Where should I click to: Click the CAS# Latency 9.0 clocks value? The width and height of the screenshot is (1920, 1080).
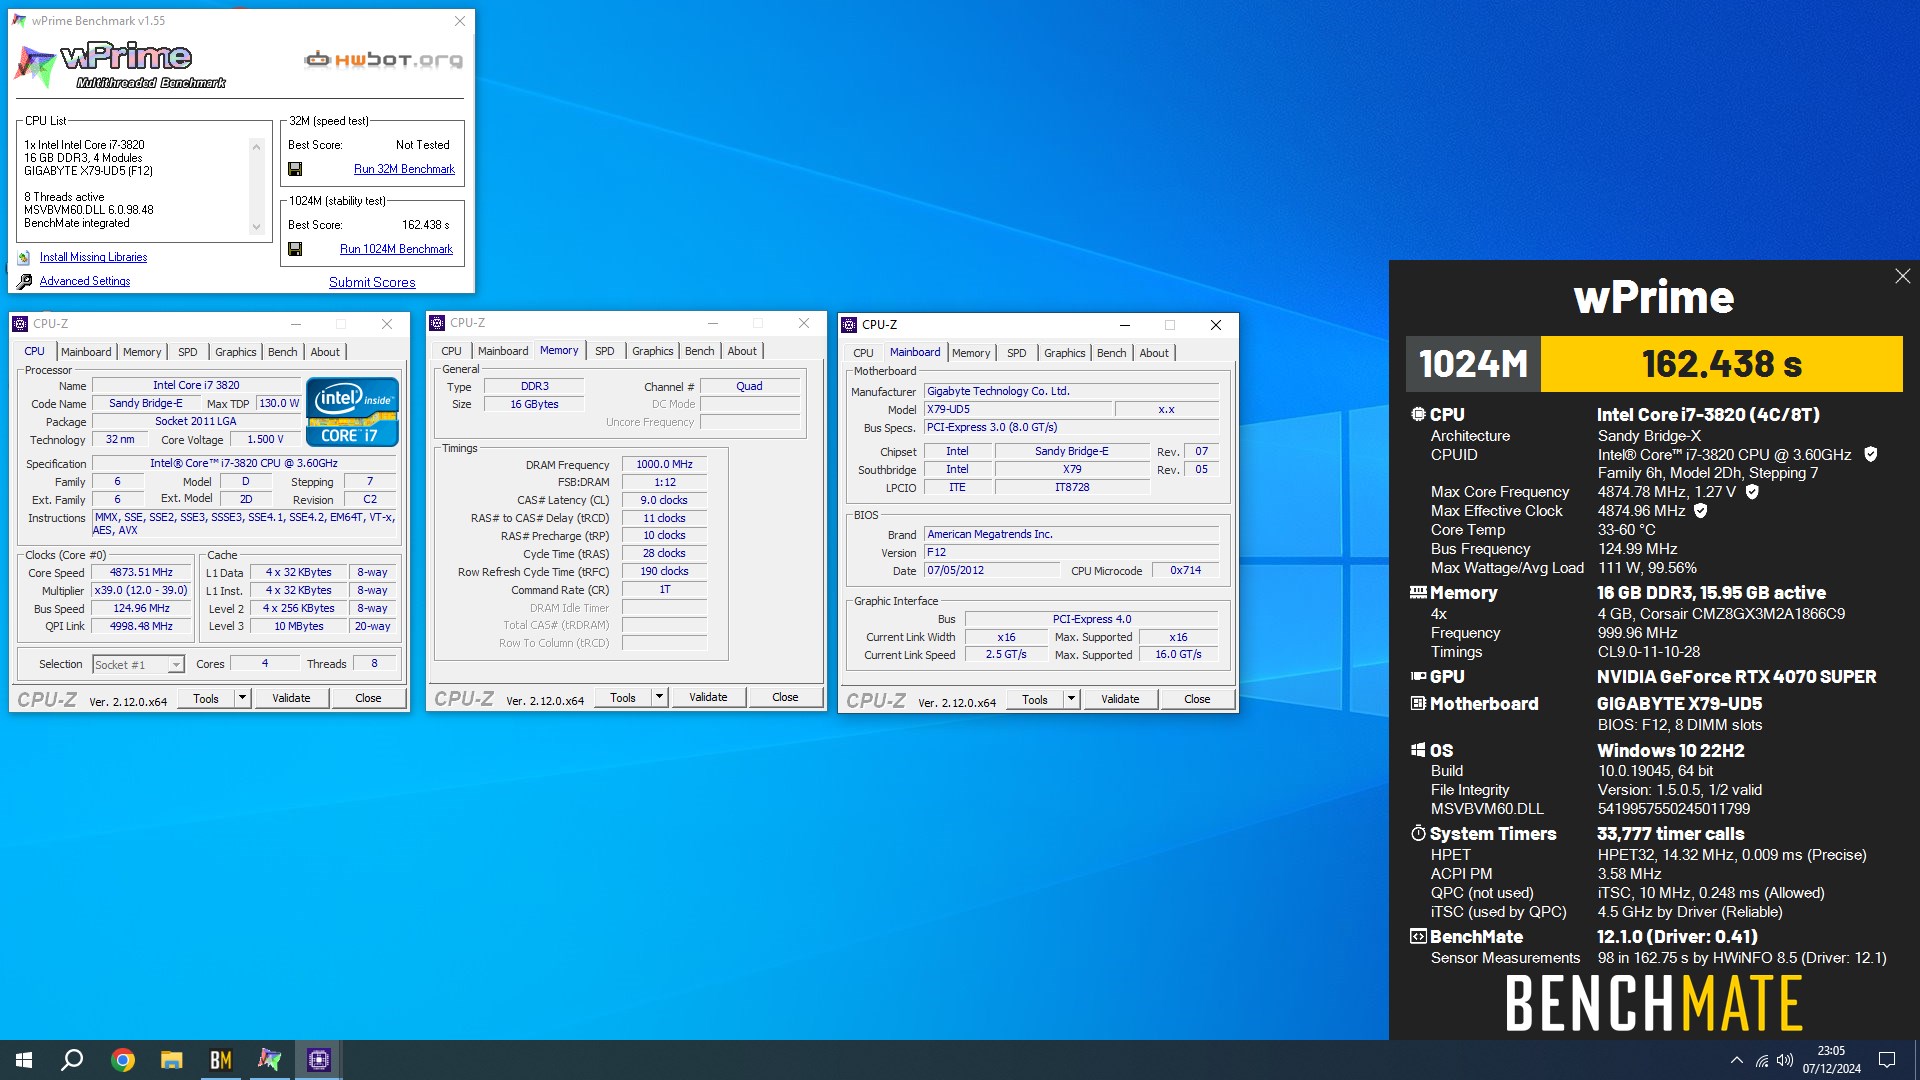tap(664, 500)
